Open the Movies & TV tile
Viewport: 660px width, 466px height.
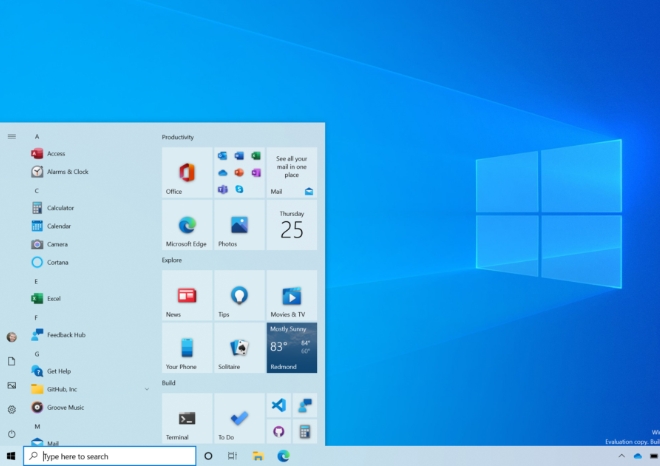coord(291,296)
